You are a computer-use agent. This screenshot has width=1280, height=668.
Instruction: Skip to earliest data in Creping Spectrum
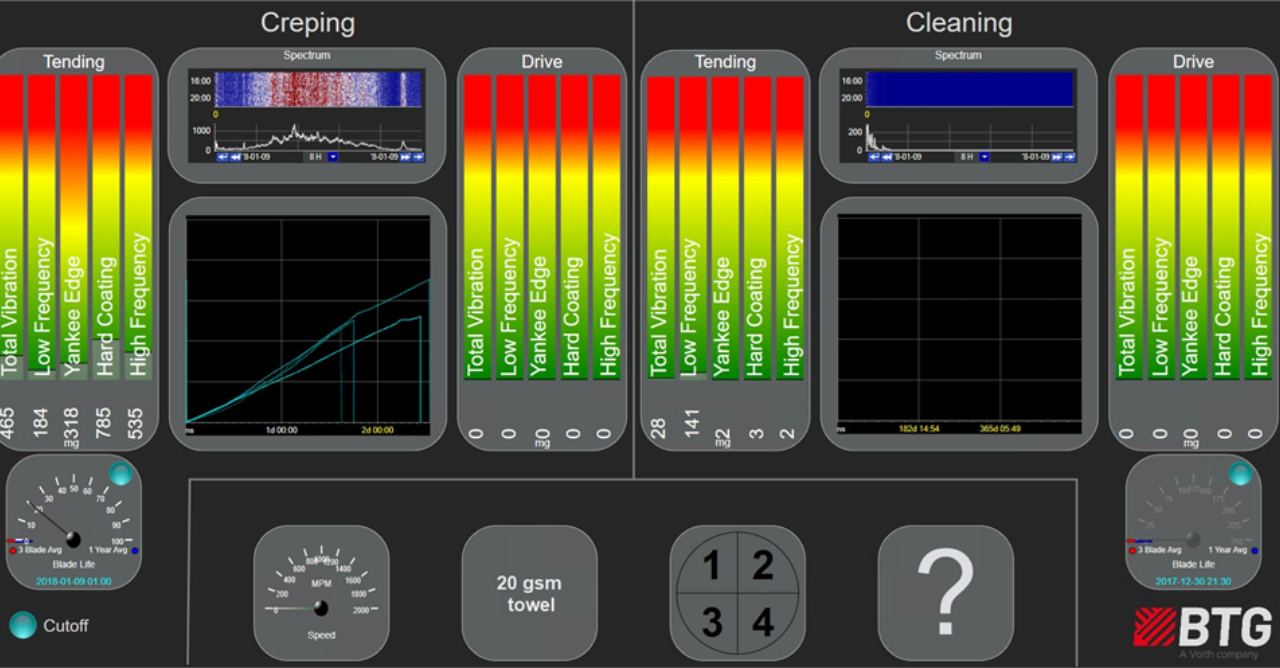coord(222,157)
